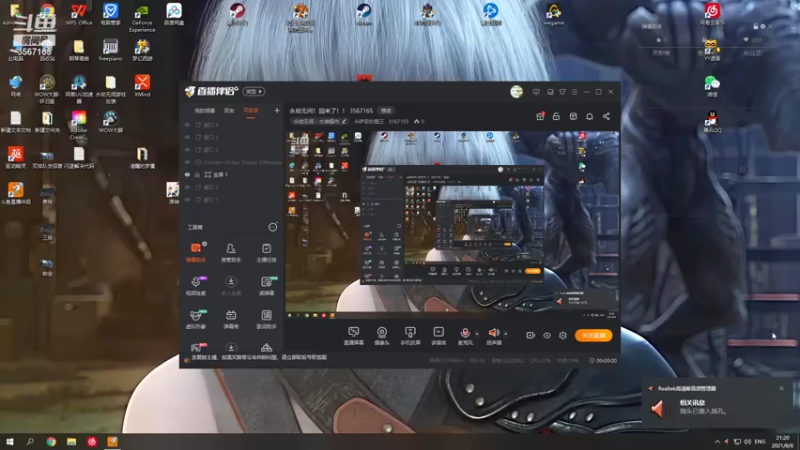Screen dimensions: 800x450
Task: Toggle visibility of 窗口2 source
Action: click(187, 187)
